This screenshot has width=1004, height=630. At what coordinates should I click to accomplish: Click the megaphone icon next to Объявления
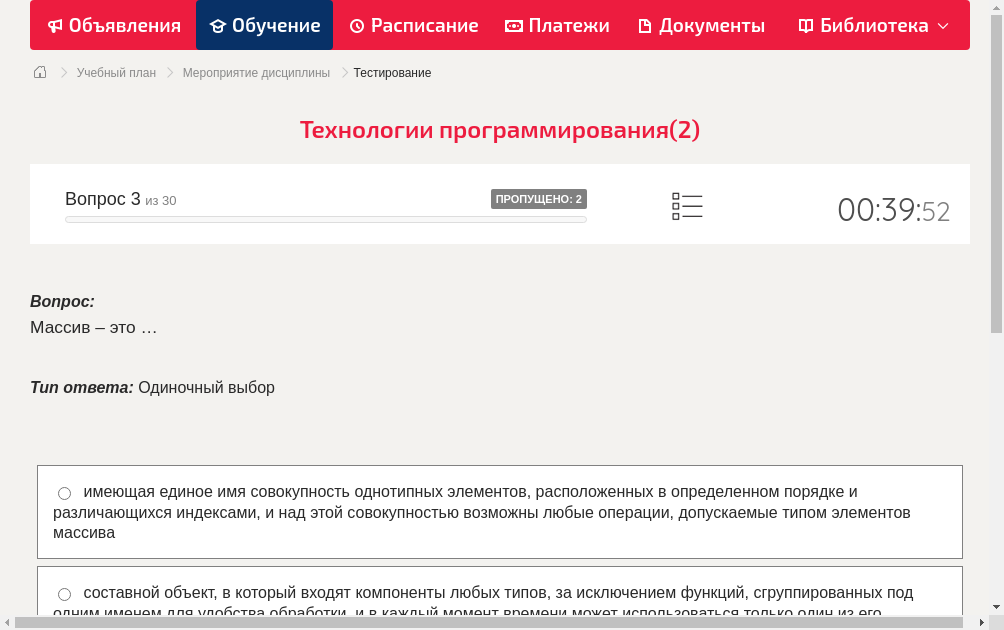click(x=54, y=25)
